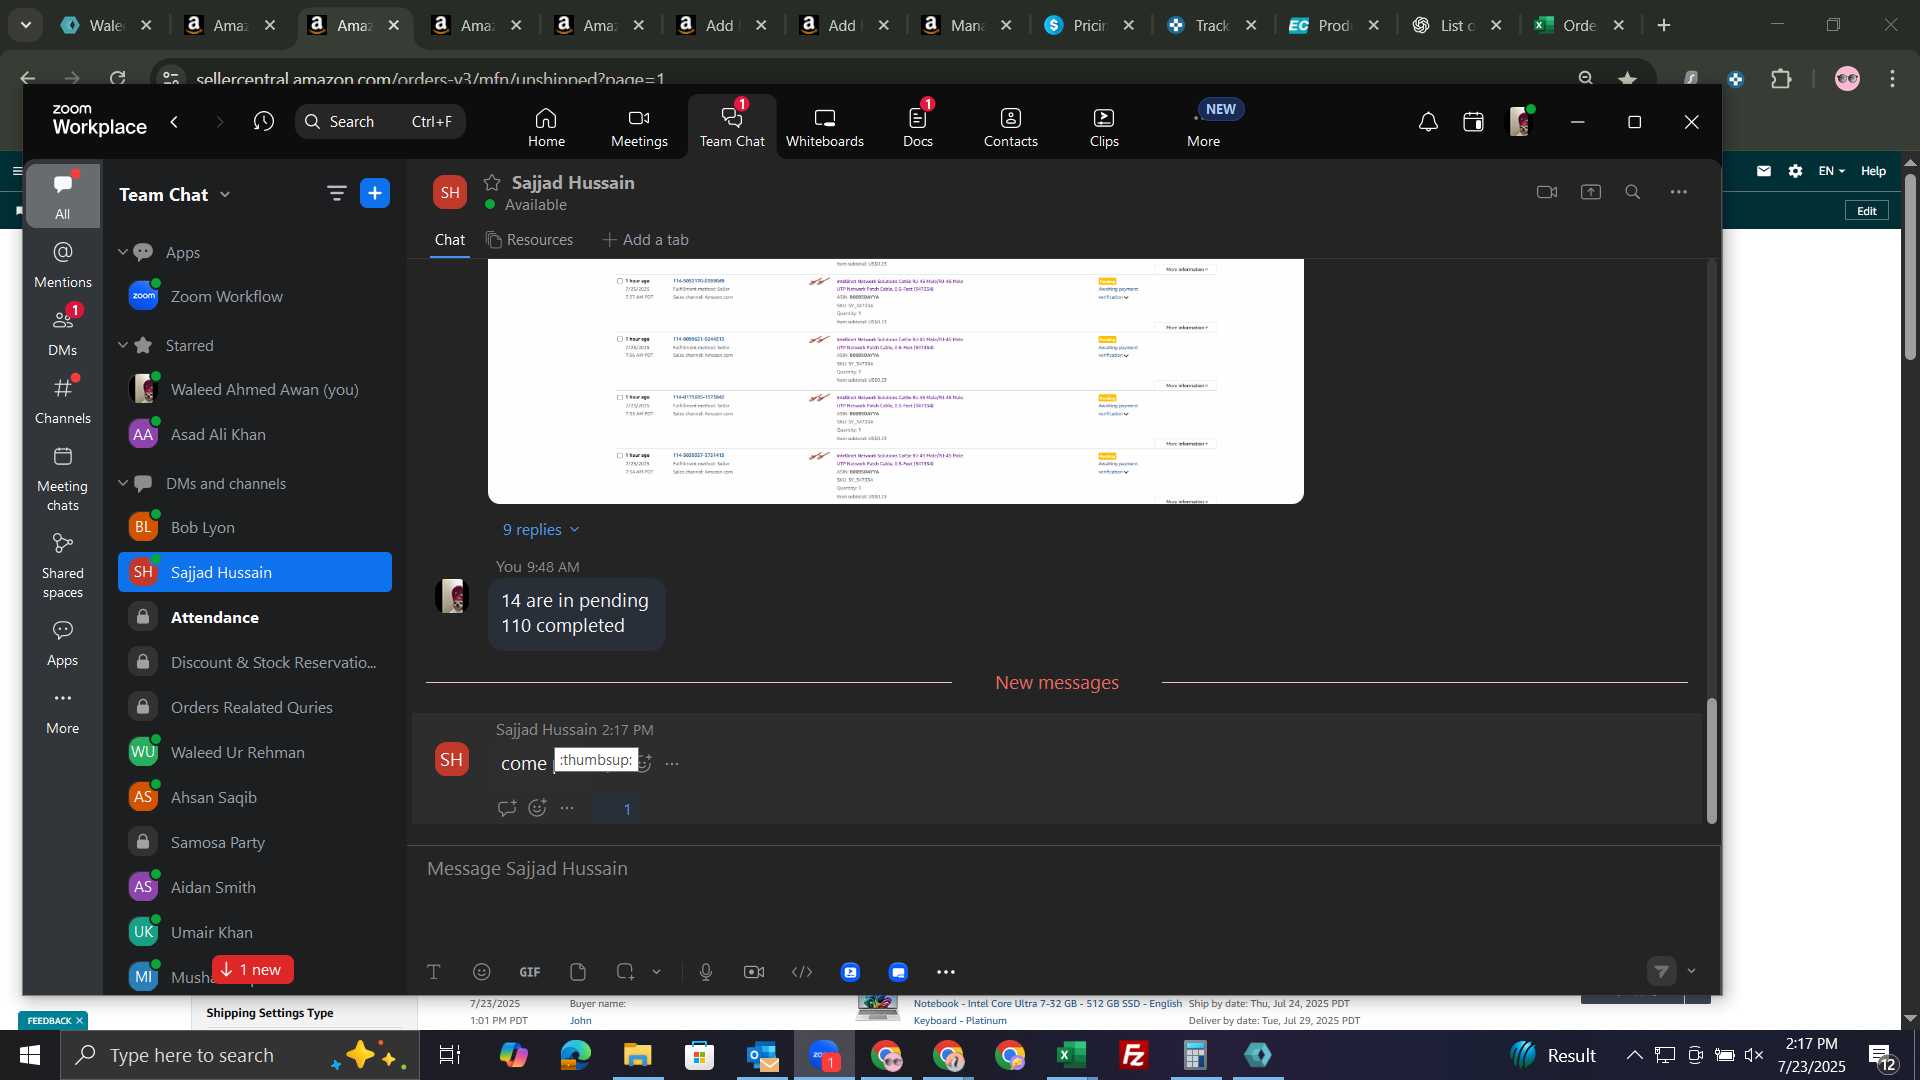Open emoji picker in composer
This screenshot has height=1080, width=1920.
tap(482, 972)
